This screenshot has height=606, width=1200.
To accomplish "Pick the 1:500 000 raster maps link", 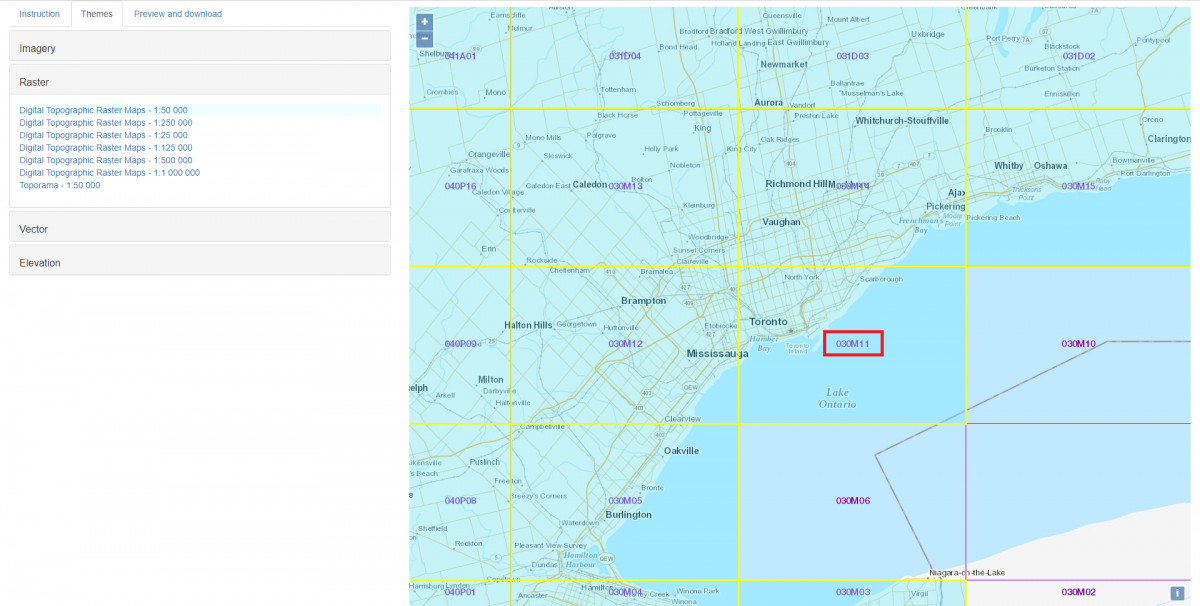I will [x=105, y=160].
